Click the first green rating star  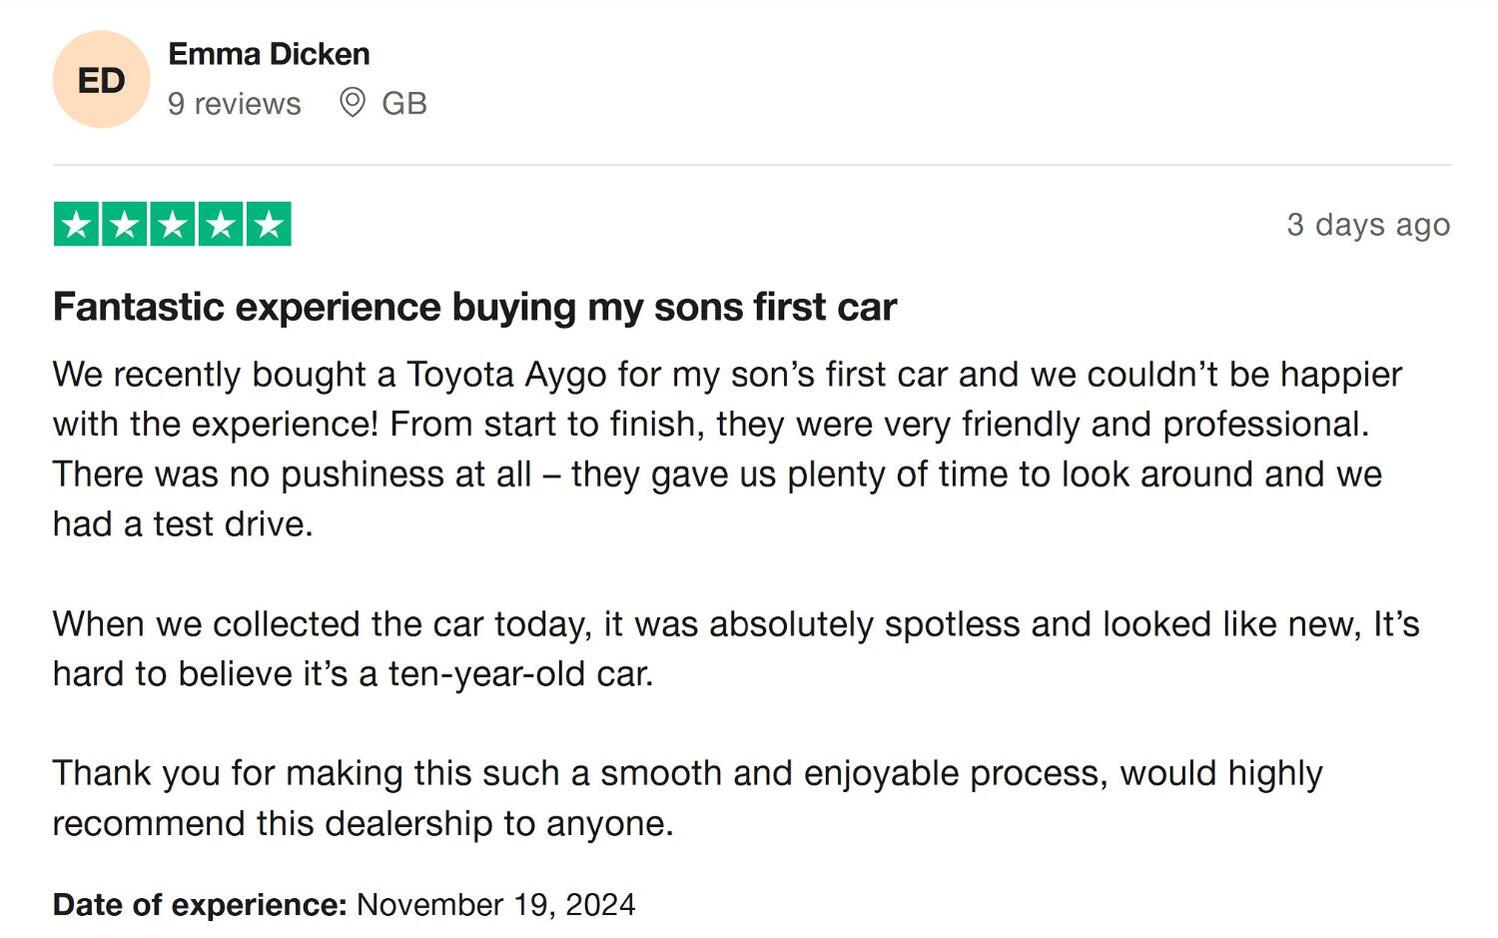tap(76, 224)
